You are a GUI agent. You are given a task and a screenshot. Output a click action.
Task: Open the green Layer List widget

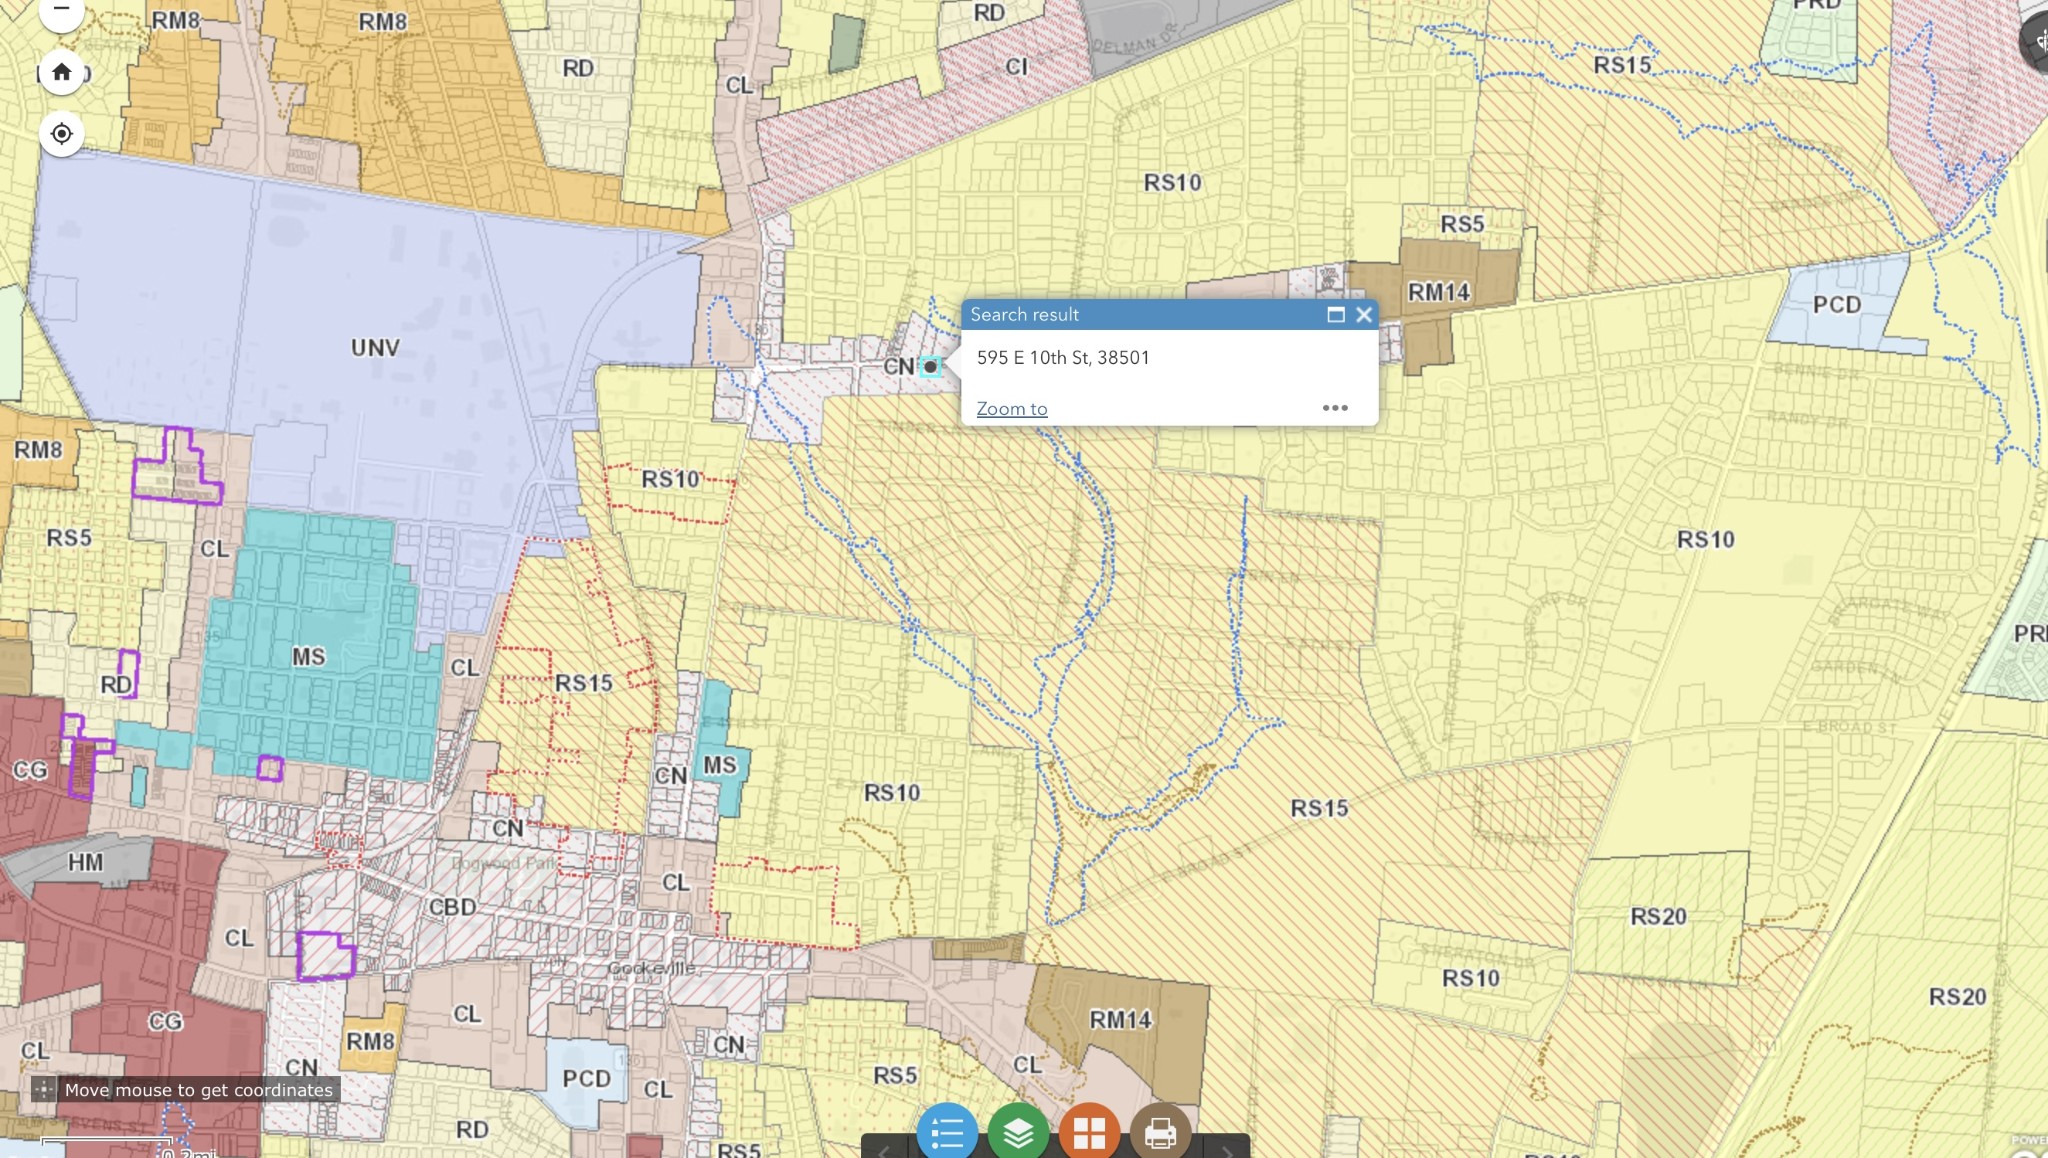(1018, 1132)
